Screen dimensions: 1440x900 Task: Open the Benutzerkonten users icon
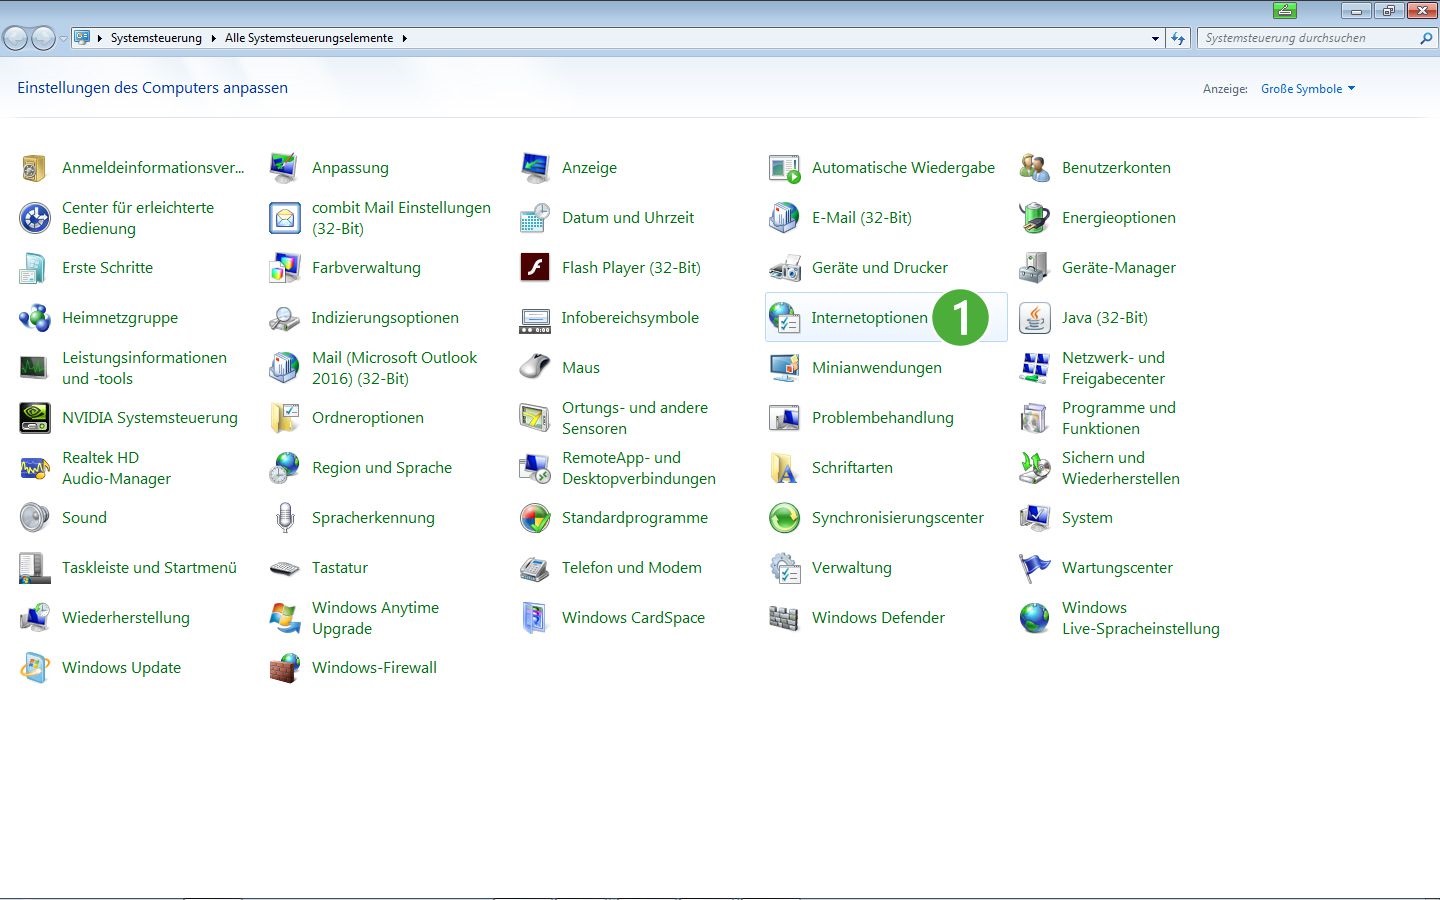pyautogui.click(x=1034, y=168)
